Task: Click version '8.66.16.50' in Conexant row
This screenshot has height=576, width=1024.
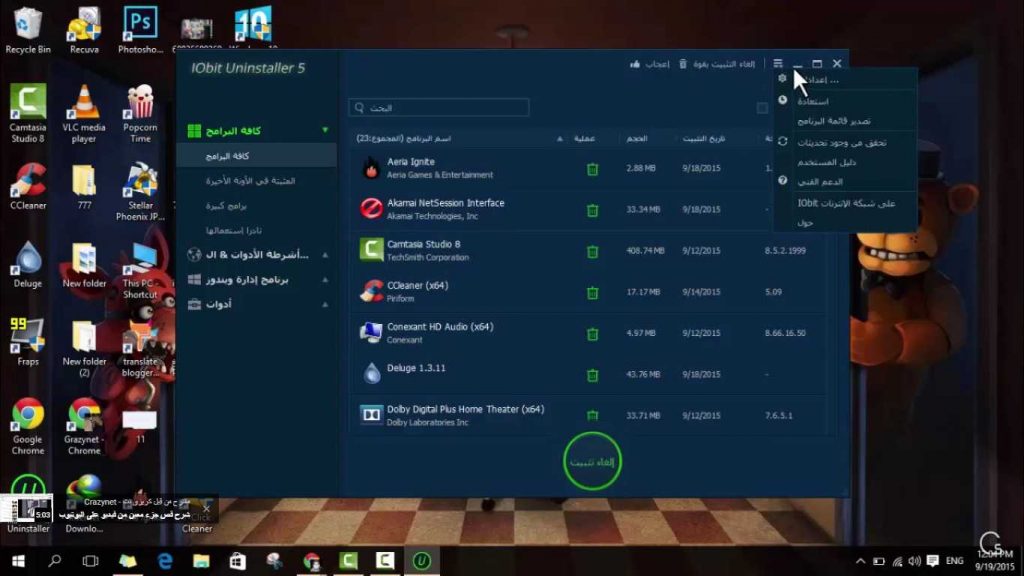Action: tap(785, 333)
